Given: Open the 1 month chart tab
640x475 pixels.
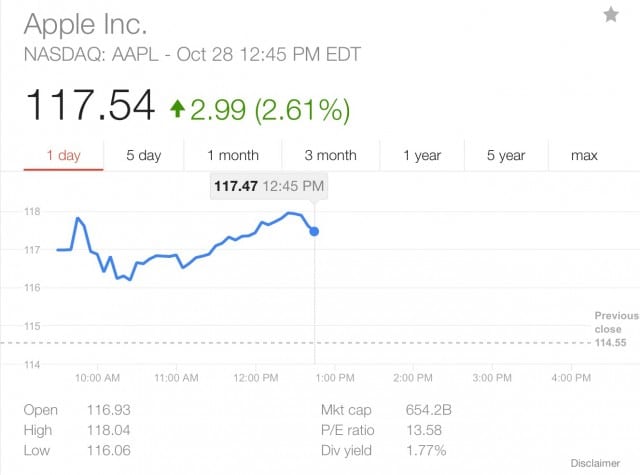Looking at the screenshot, I should pyautogui.click(x=233, y=155).
